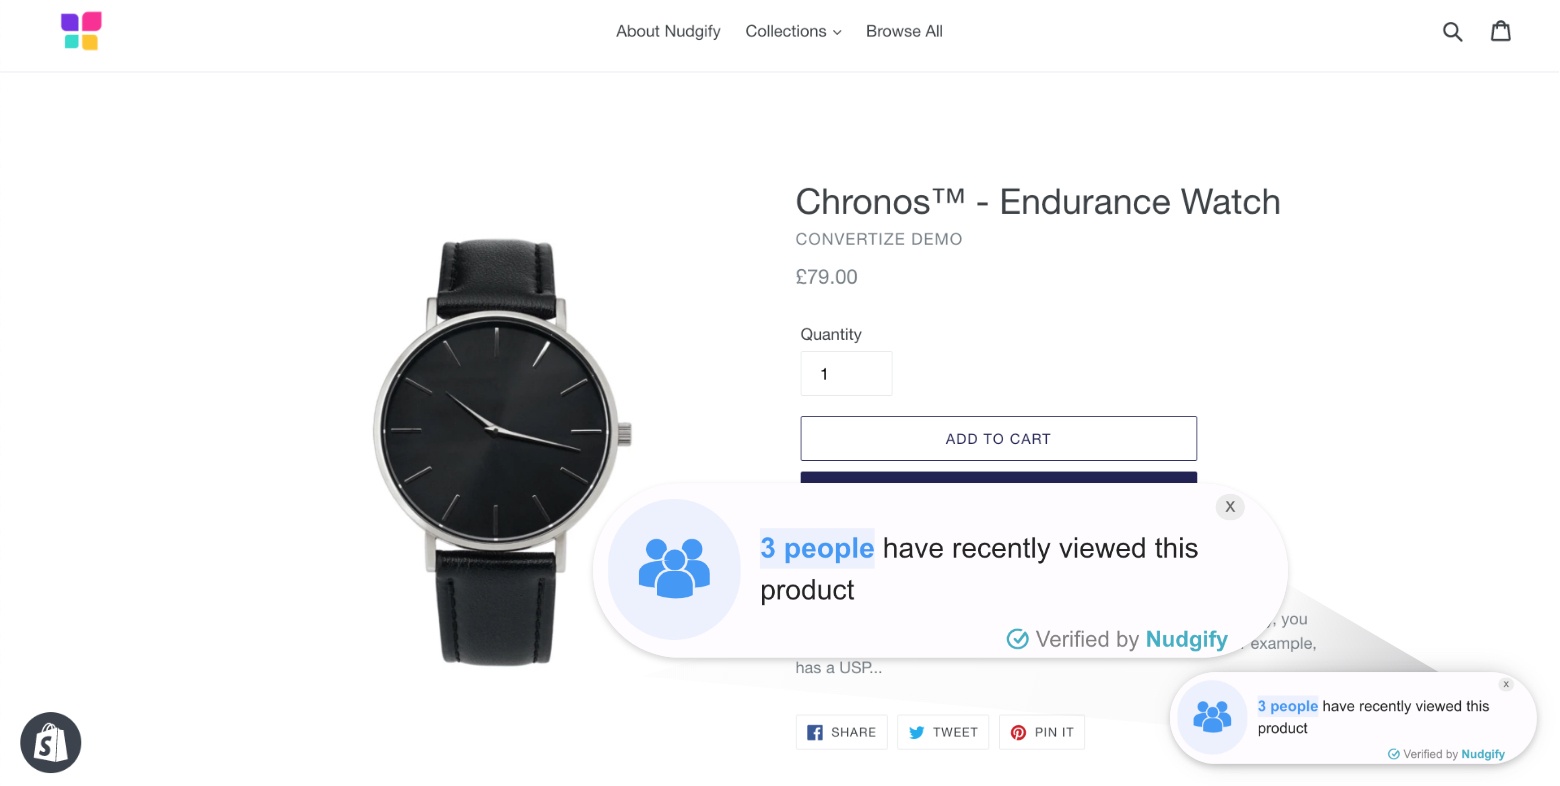Click the watch product image
Screen dimensions: 1560x786
pyautogui.click(x=498, y=450)
